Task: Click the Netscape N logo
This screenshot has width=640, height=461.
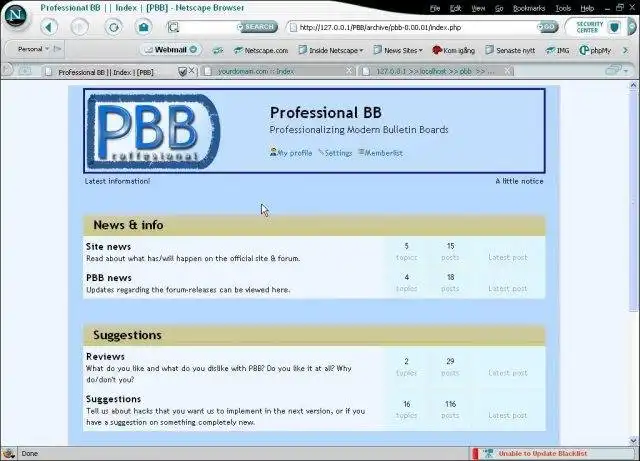Action: click(x=16, y=16)
